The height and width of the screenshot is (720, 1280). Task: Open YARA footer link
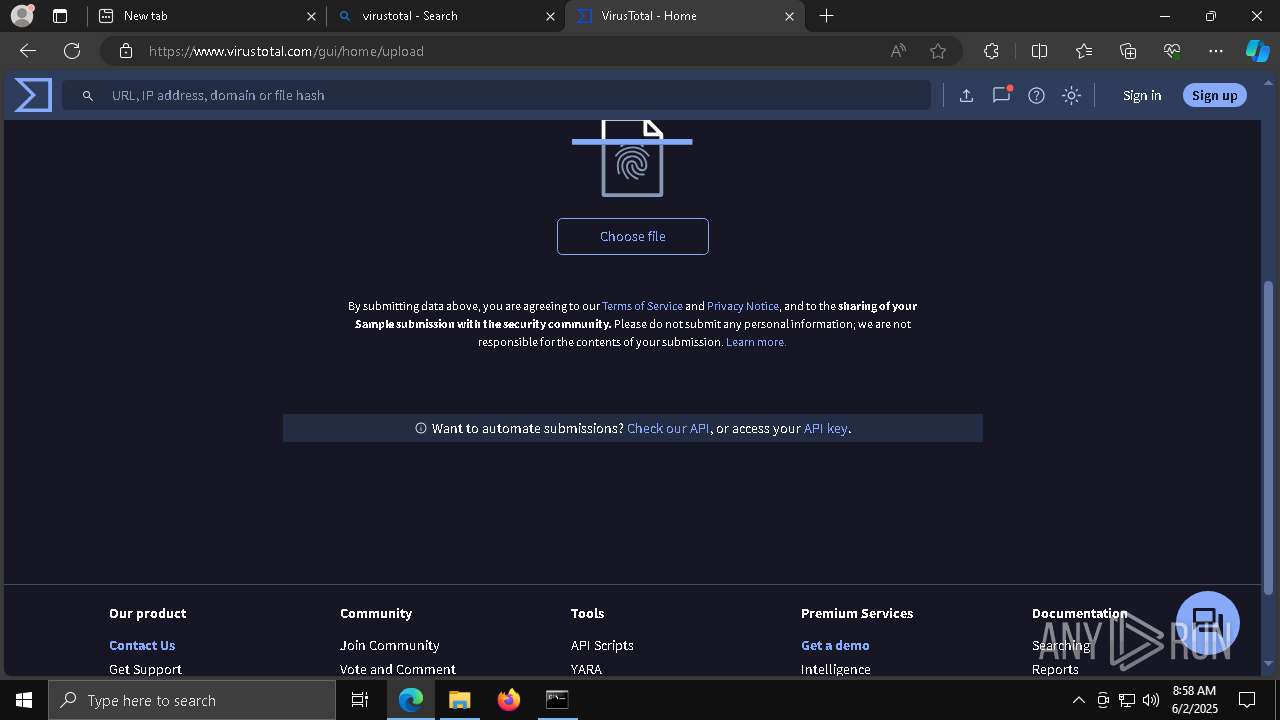click(x=586, y=669)
